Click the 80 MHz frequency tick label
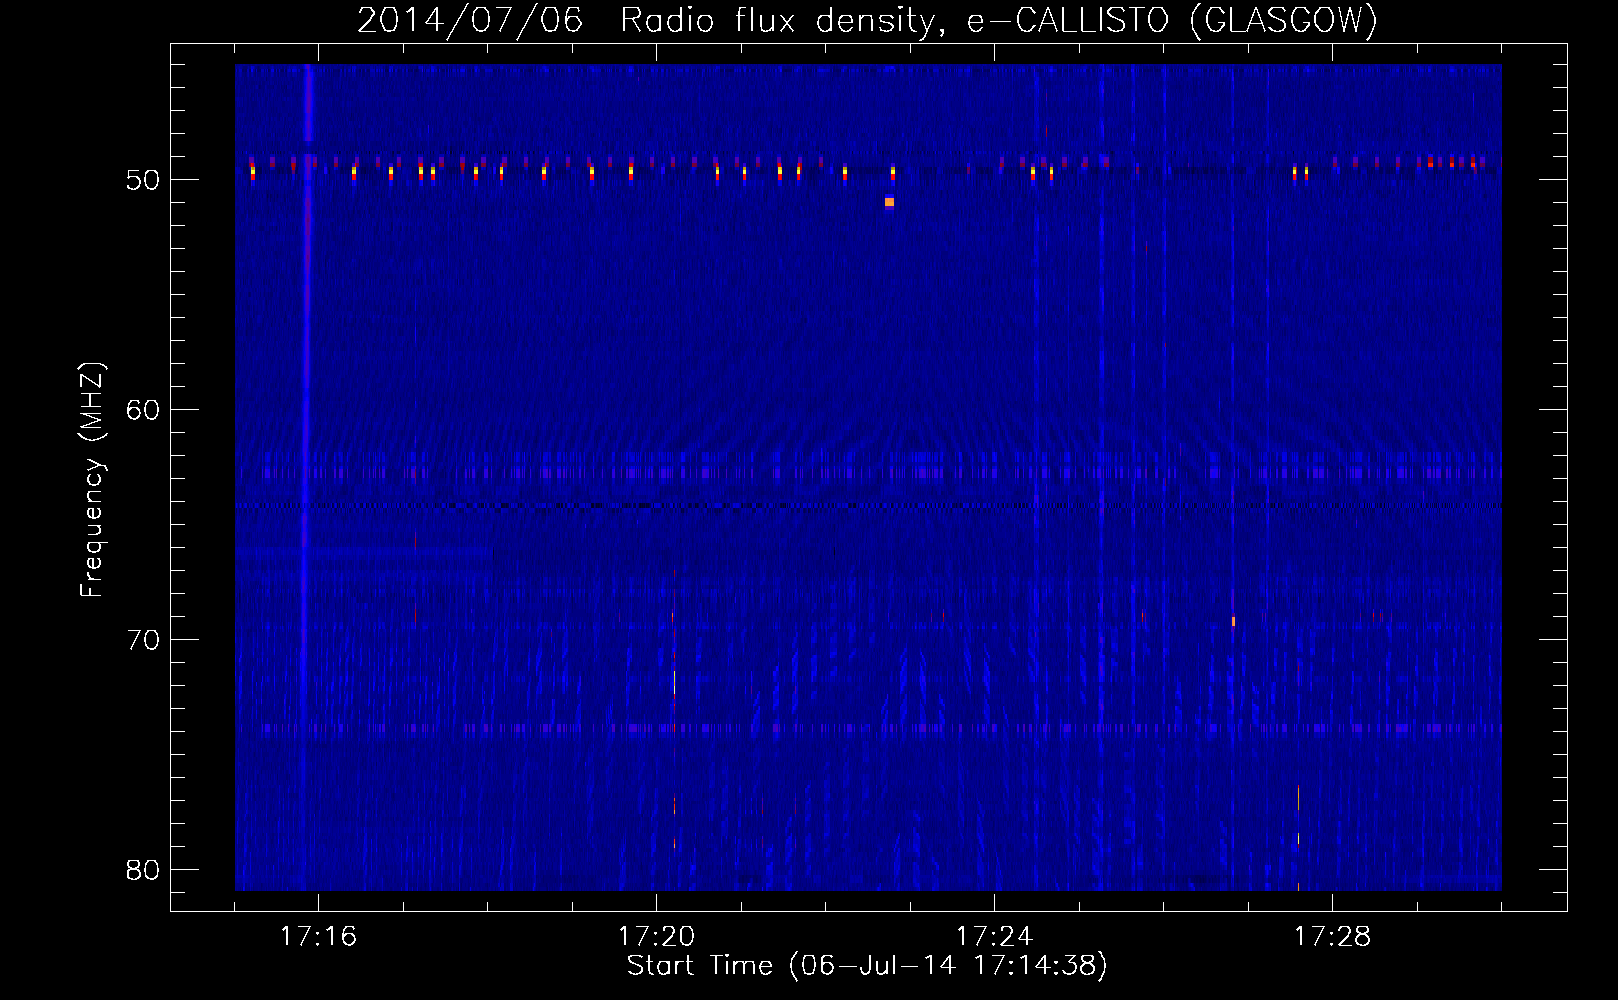The width and height of the screenshot is (1618, 1000). pyautogui.click(x=143, y=870)
